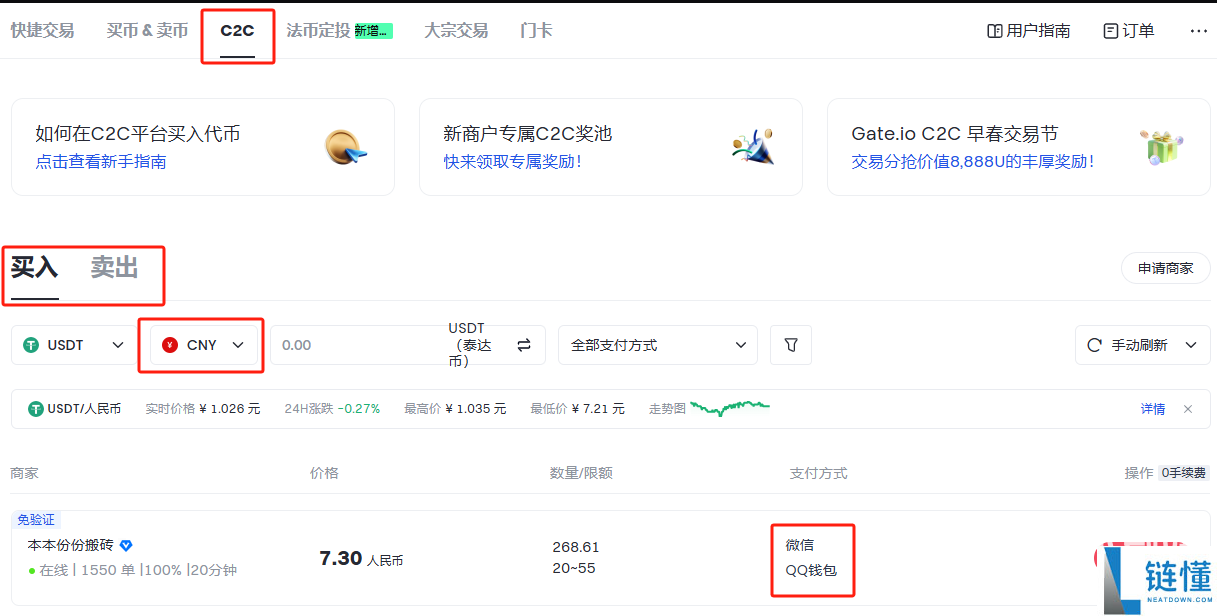1217x616 pixels.
Task: Click the merchant stats 在线 | 1550 单 line
Action: click(x=133, y=570)
